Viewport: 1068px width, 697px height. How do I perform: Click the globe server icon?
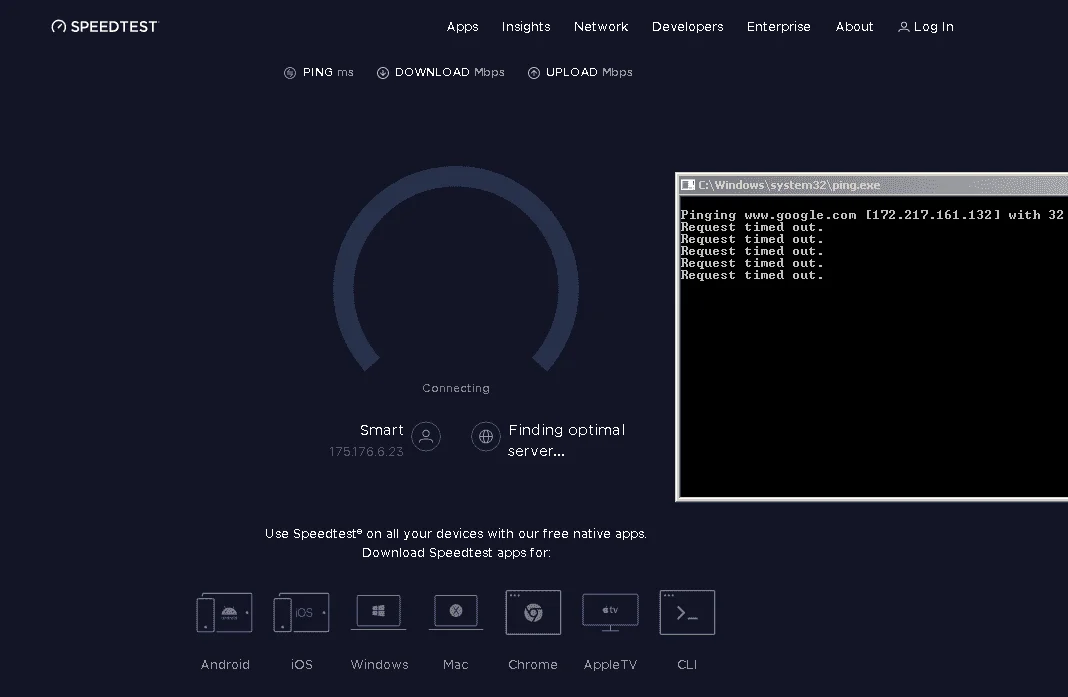486,437
